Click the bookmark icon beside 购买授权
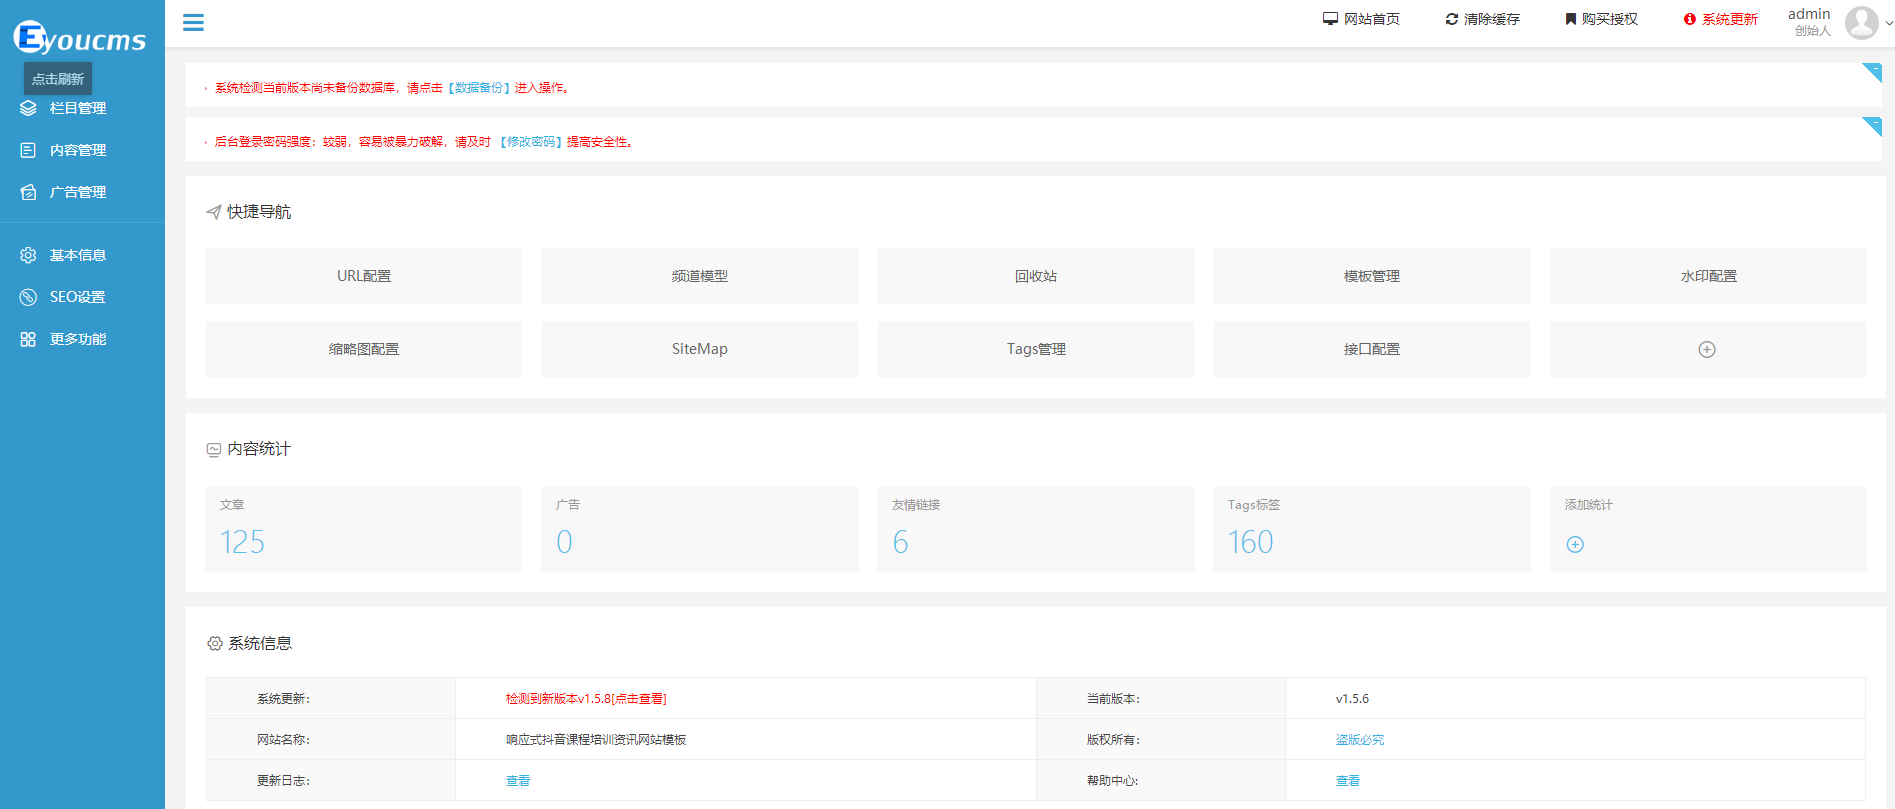1895x809 pixels. 1571,19
